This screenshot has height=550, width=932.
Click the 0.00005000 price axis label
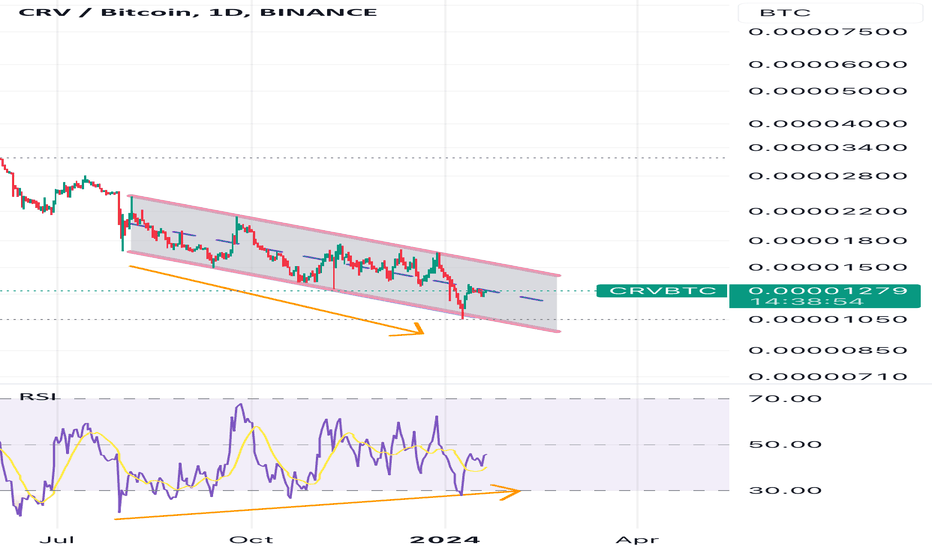click(x=828, y=91)
